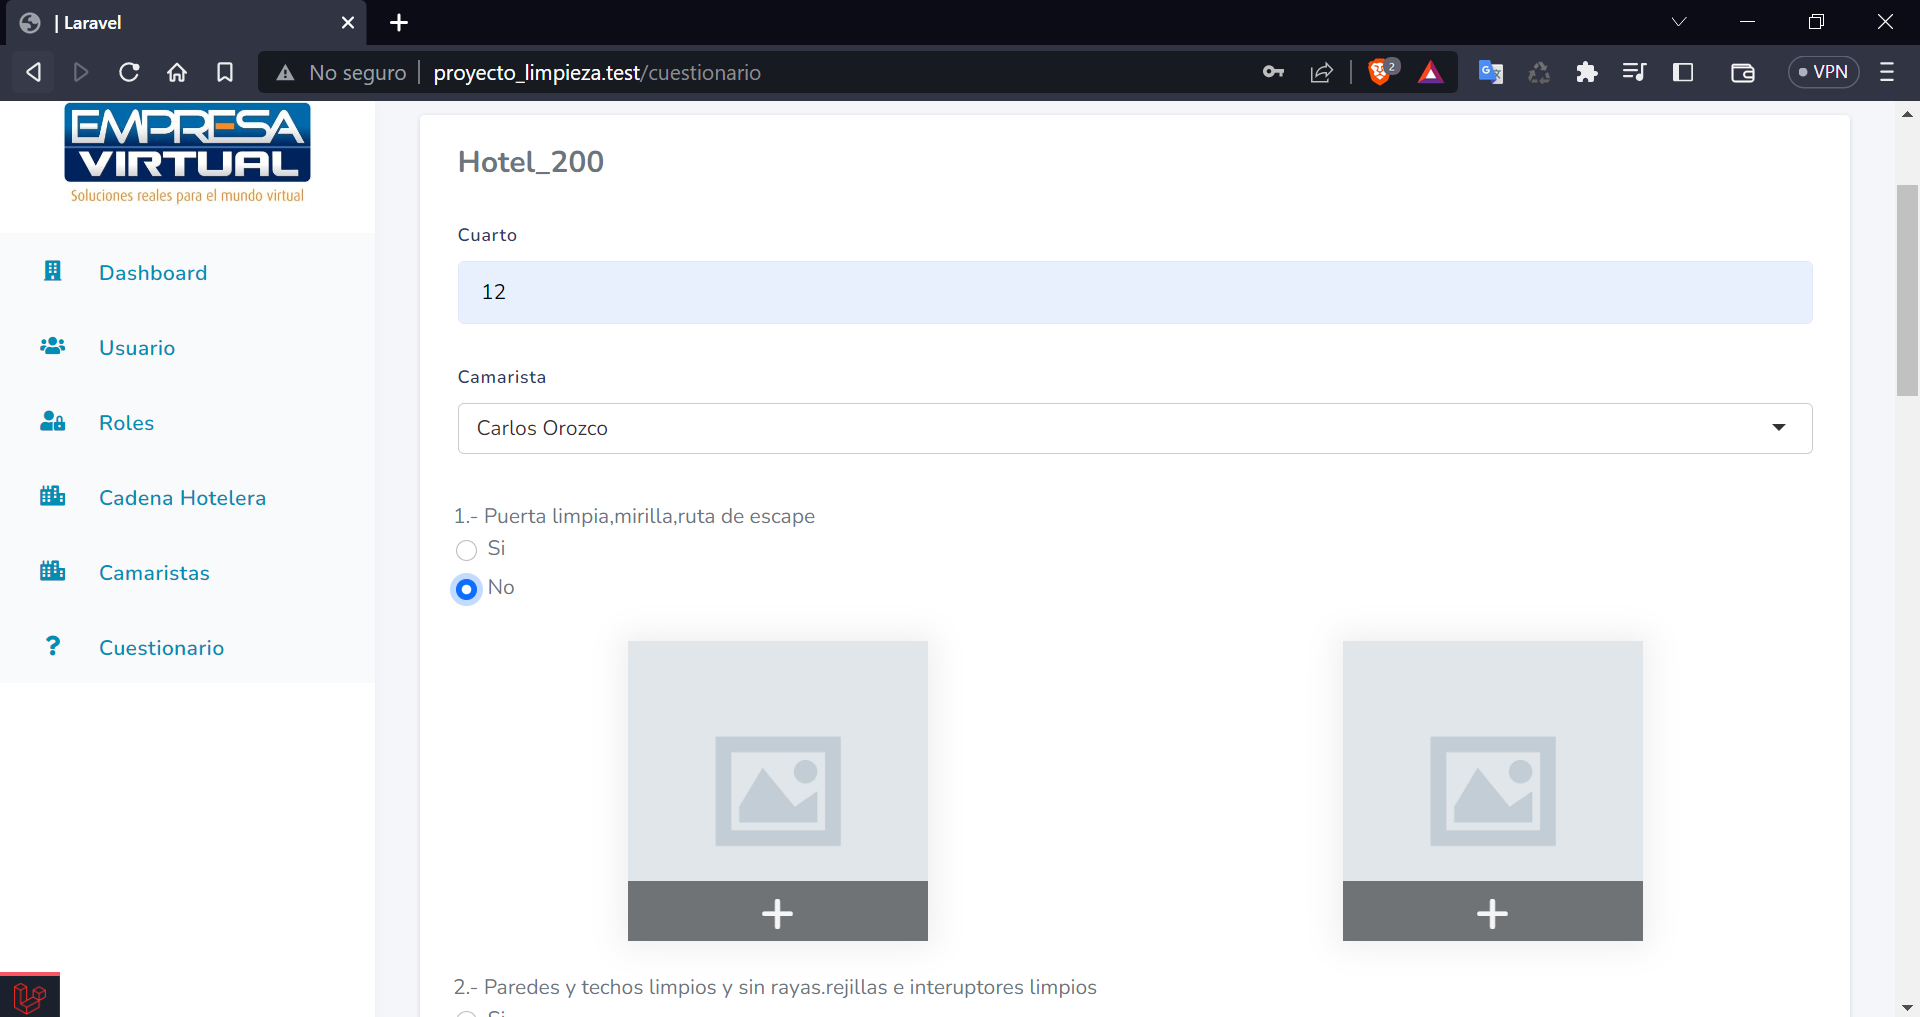Click the first image upload plus button
1920x1017 pixels.
tap(777, 911)
